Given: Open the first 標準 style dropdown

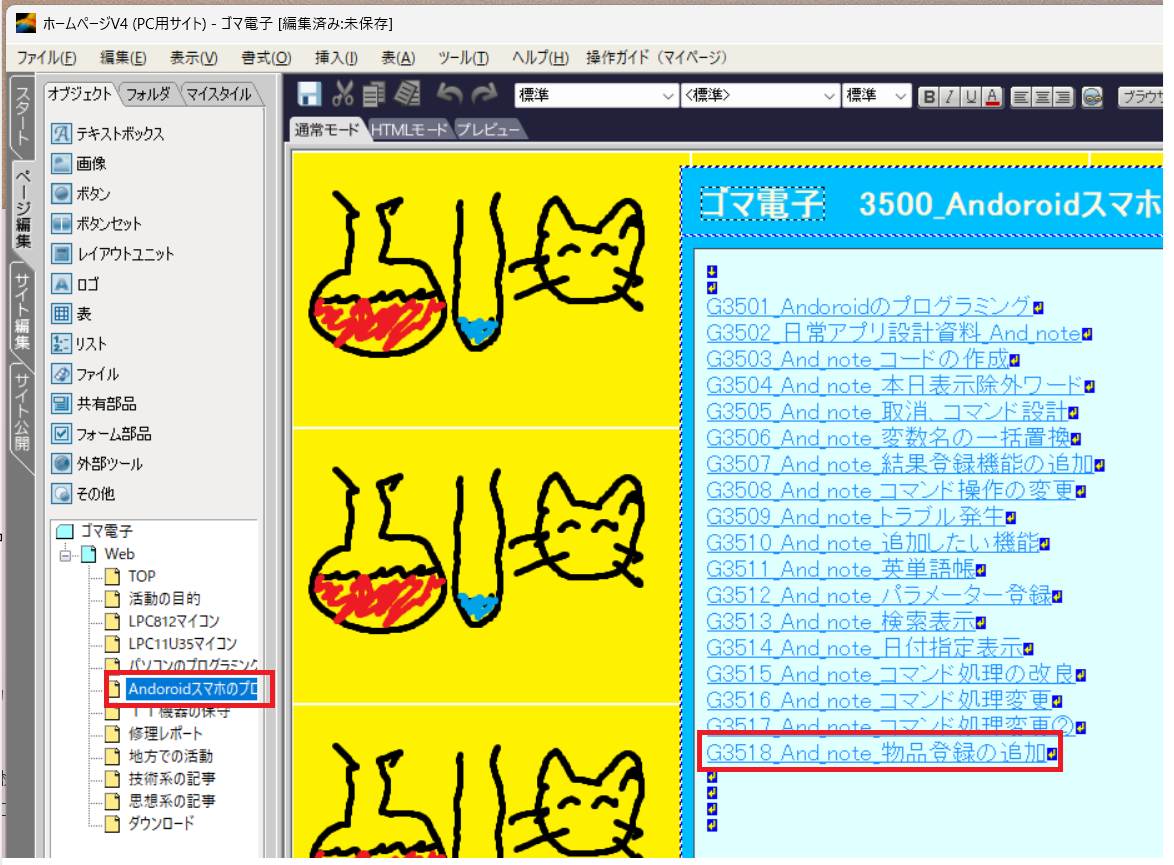Looking at the screenshot, I should tap(596, 96).
